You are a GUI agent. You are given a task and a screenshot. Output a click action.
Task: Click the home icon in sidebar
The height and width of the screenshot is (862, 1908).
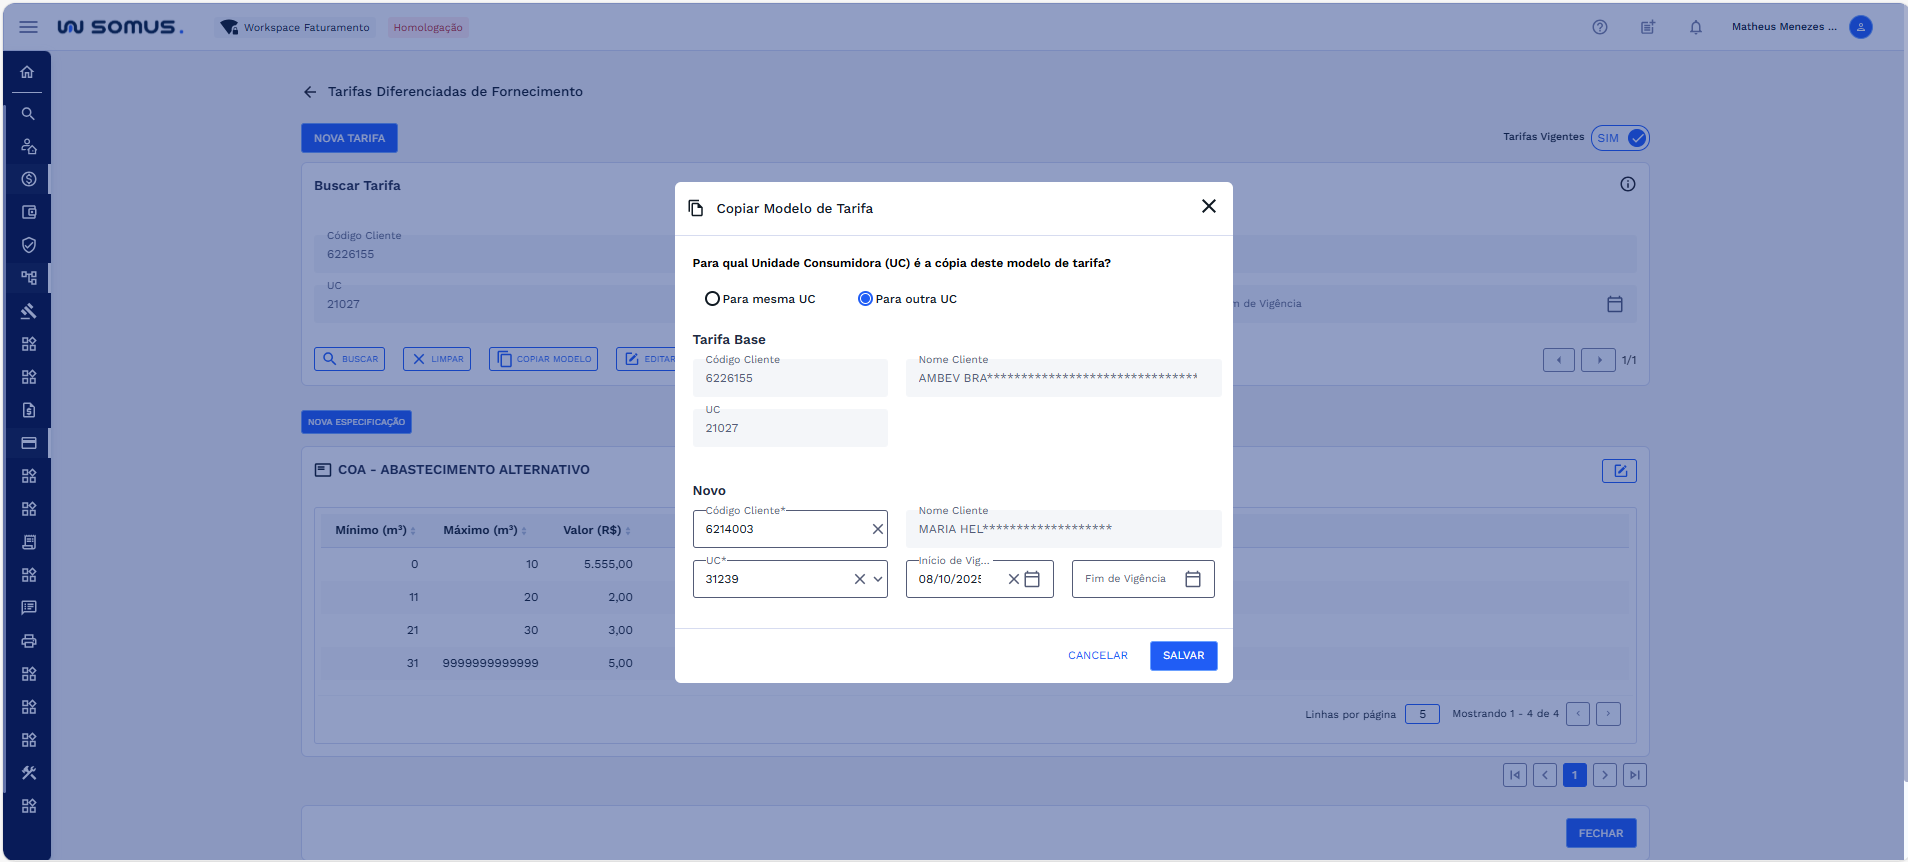point(28,72)
